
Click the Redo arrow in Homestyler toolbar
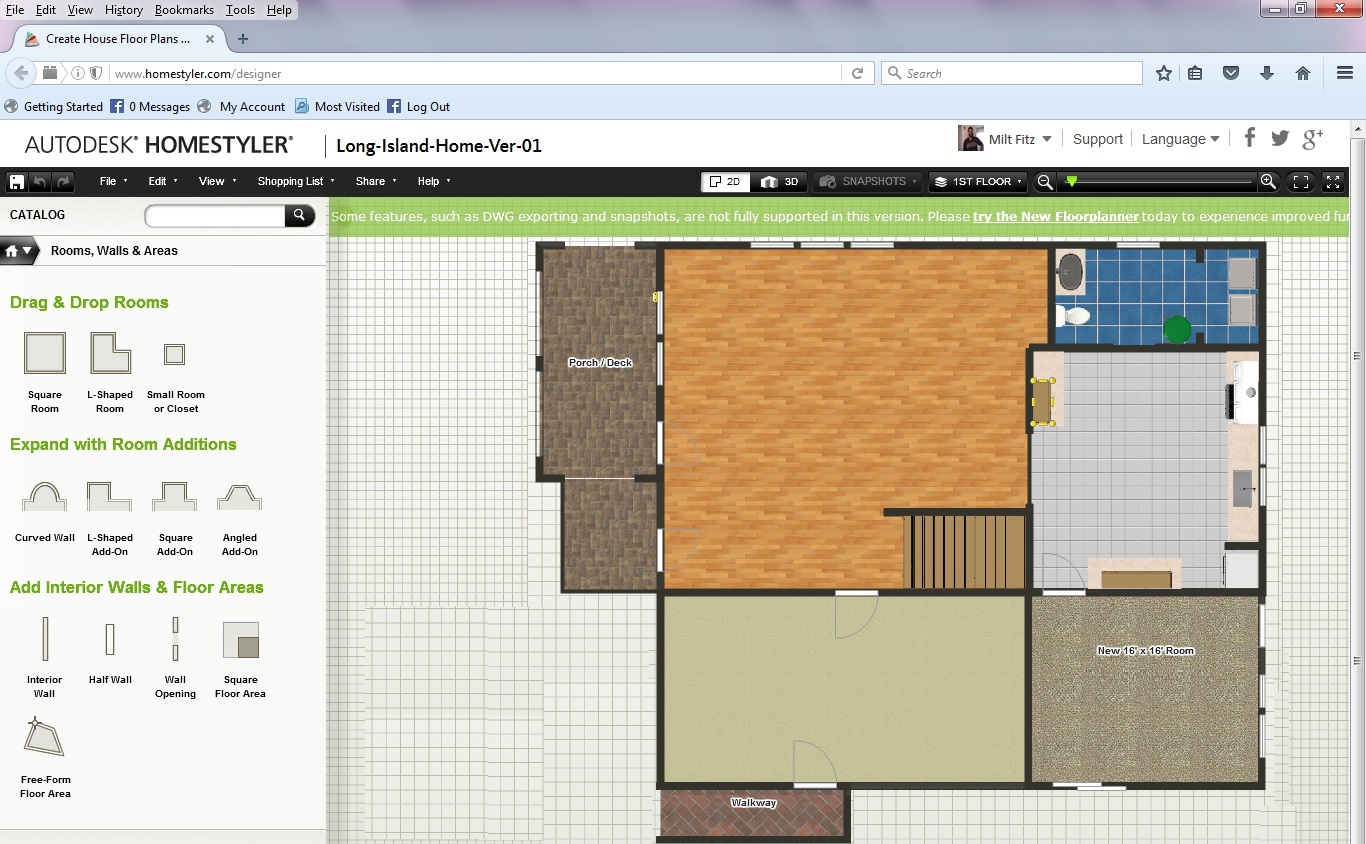click(63, 182)
